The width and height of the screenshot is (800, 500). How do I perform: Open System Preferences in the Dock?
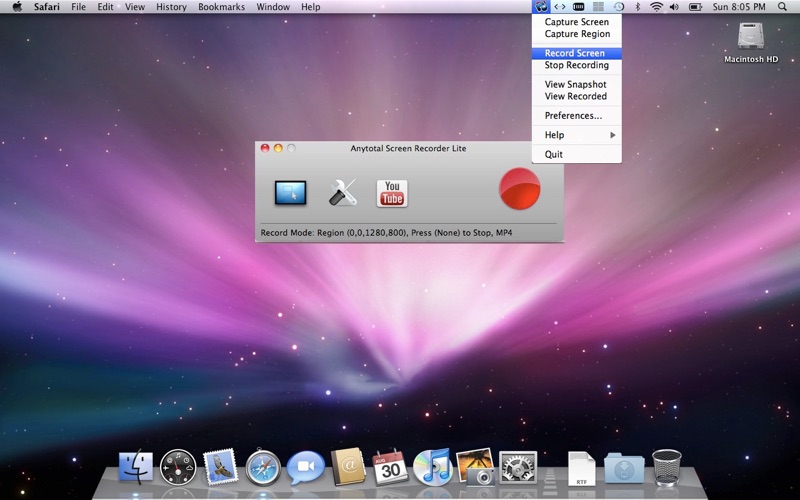(x=517, y=467)
